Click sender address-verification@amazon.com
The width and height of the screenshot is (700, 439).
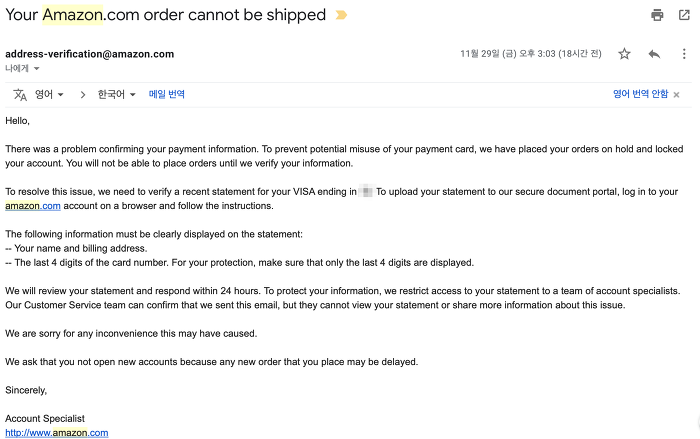pos(90,54)
